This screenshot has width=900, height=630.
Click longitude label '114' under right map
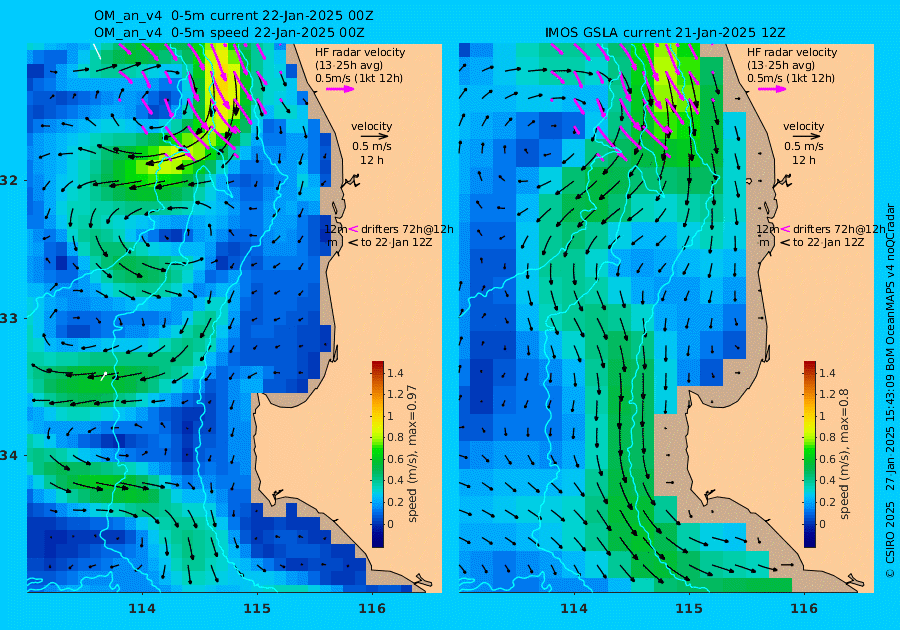tap(573, 608)
